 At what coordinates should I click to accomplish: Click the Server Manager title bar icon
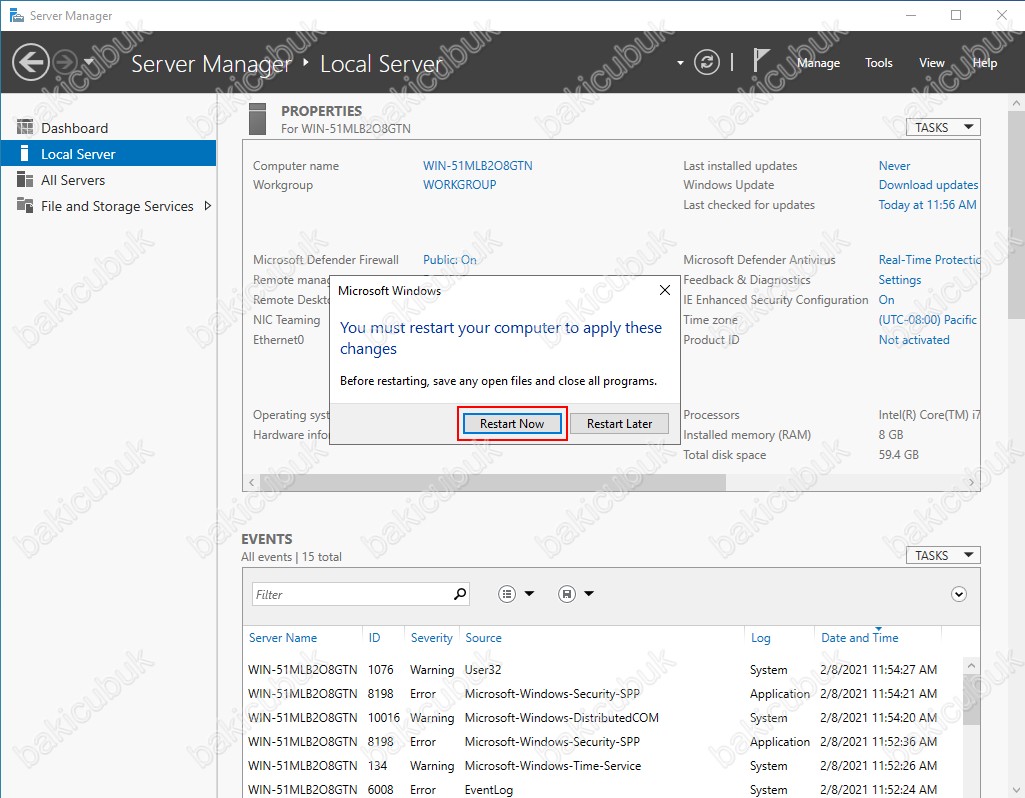coord(16,15)
